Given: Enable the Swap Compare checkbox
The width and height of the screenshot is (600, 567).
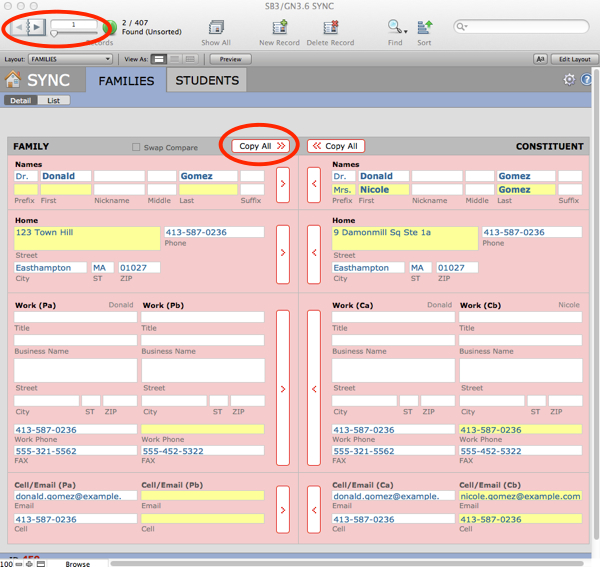Looking at the screenshot, I should [x=137, y=147].
